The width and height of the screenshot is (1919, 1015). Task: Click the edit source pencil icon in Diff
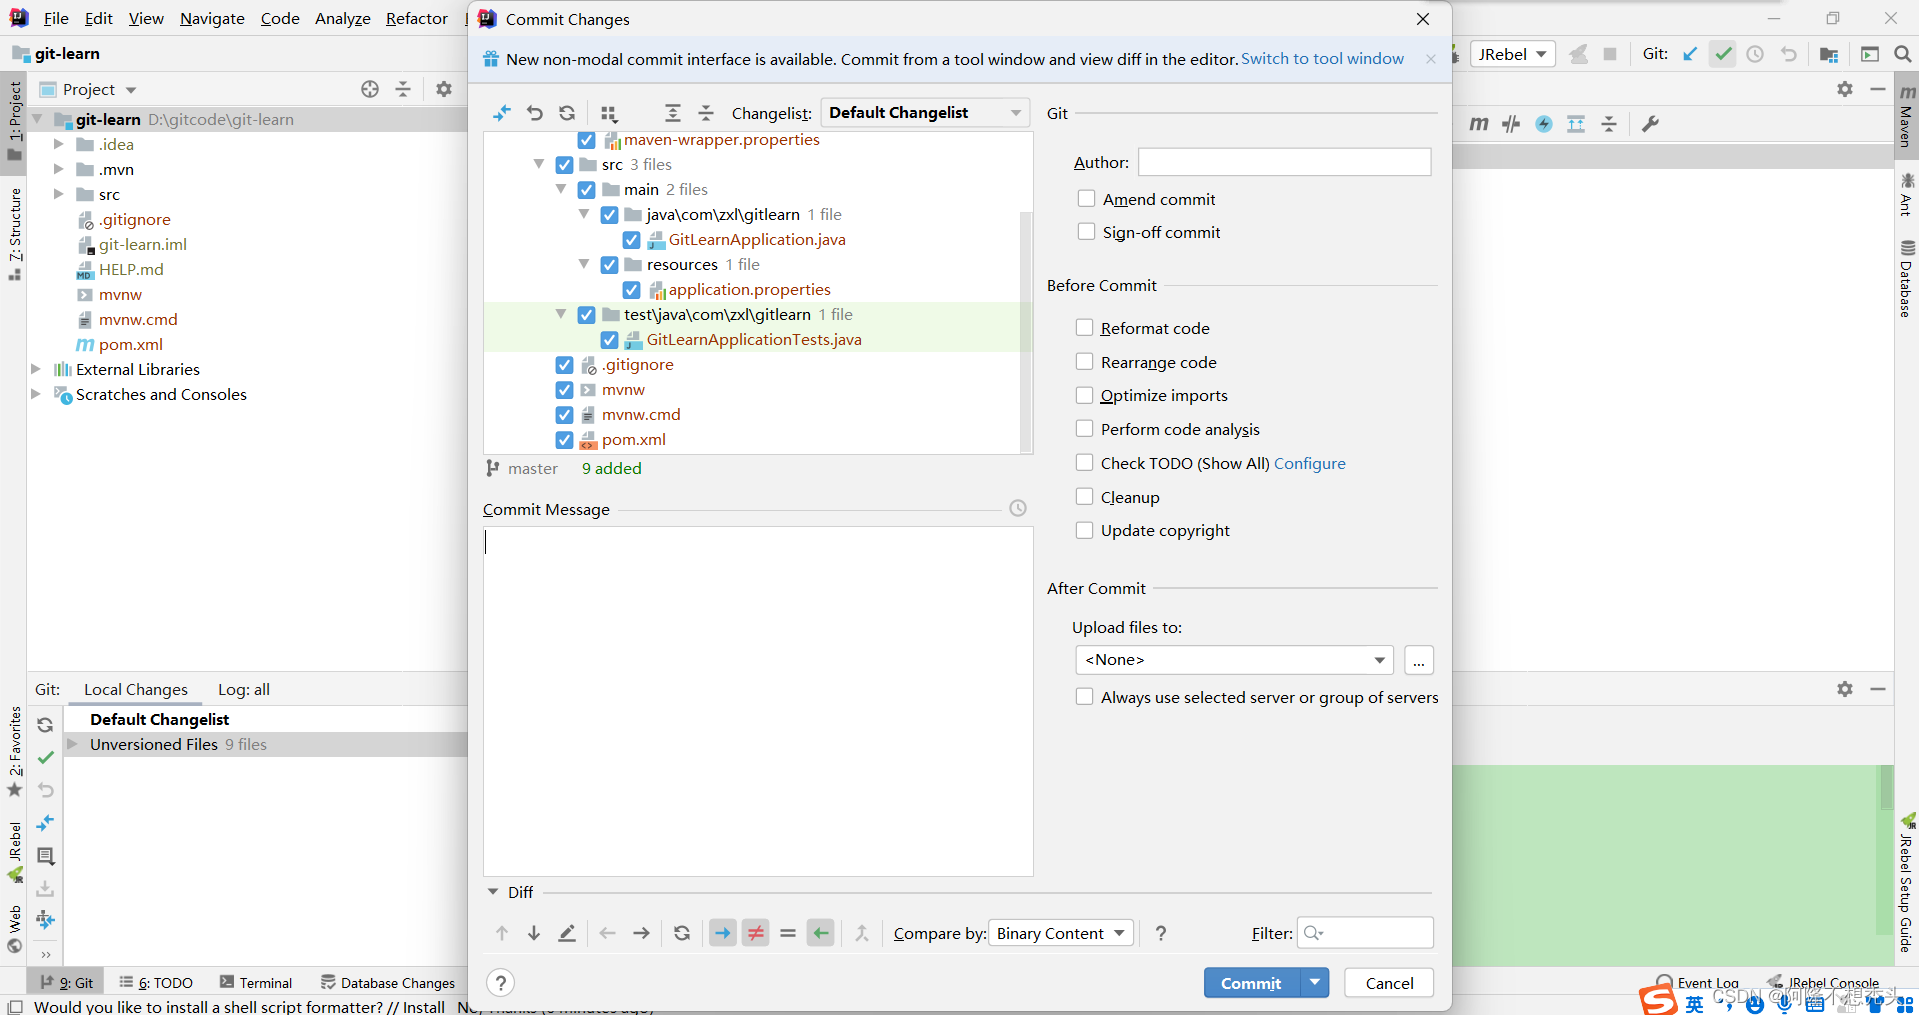click(x=567, y=933)
